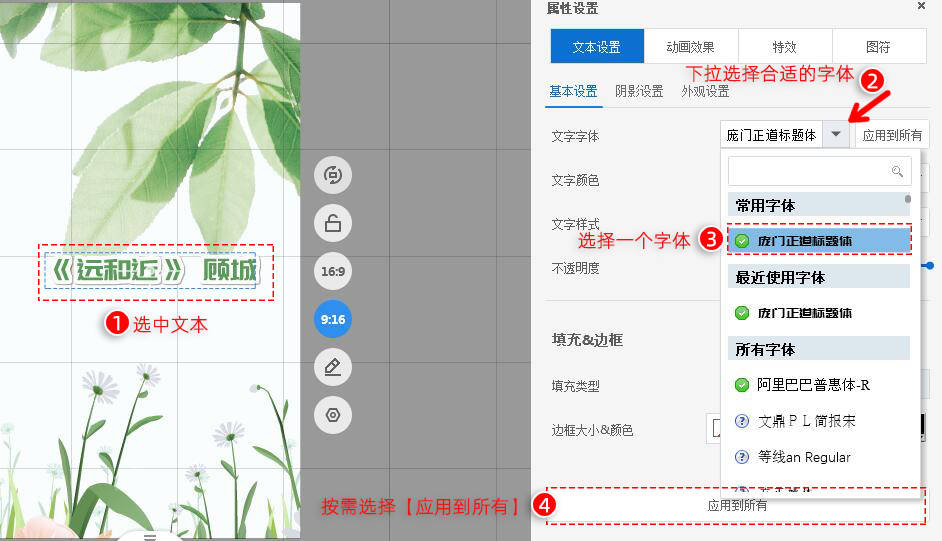Switch to the 动画效果 tab

point(691,47)
